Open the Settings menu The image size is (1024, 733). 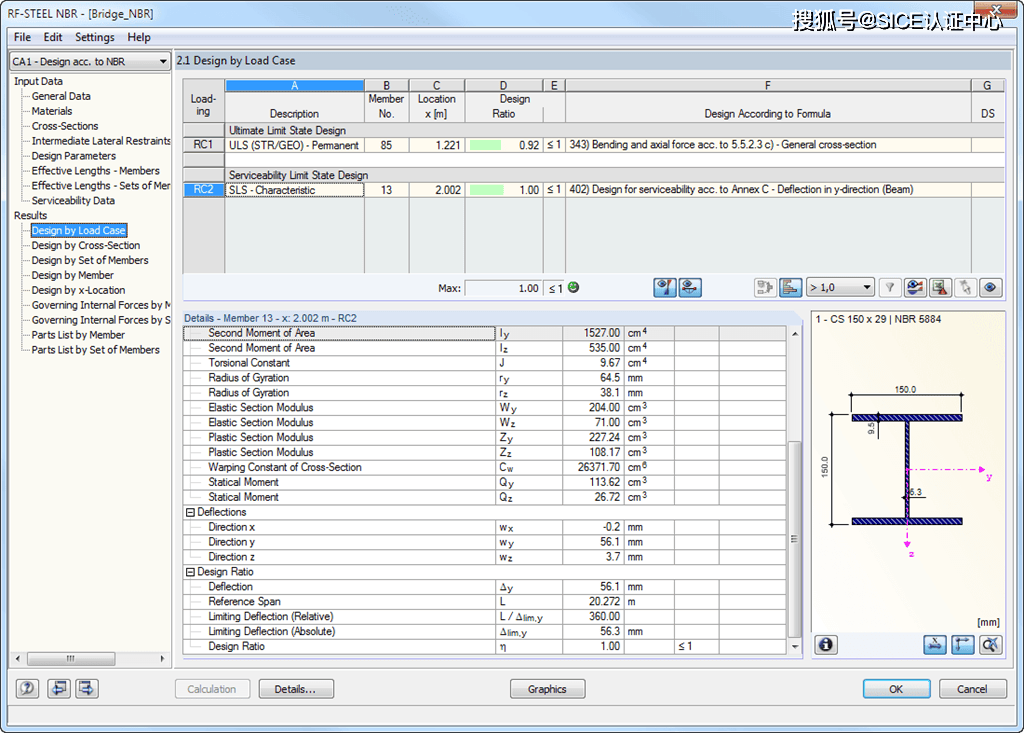pyautogui.click(x=95, y=37)
